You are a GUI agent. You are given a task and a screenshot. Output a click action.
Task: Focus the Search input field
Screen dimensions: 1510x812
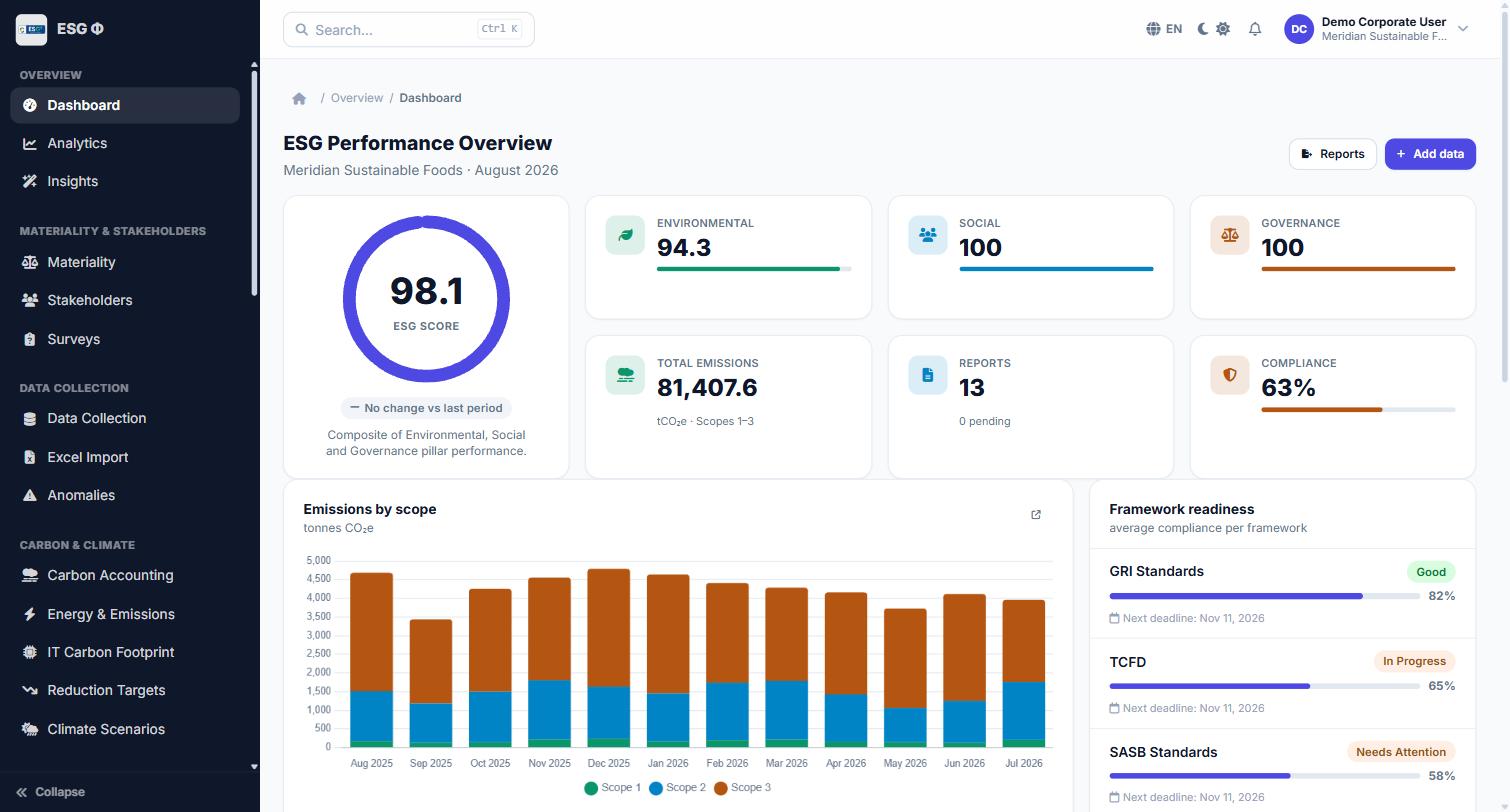coord(409,29)
